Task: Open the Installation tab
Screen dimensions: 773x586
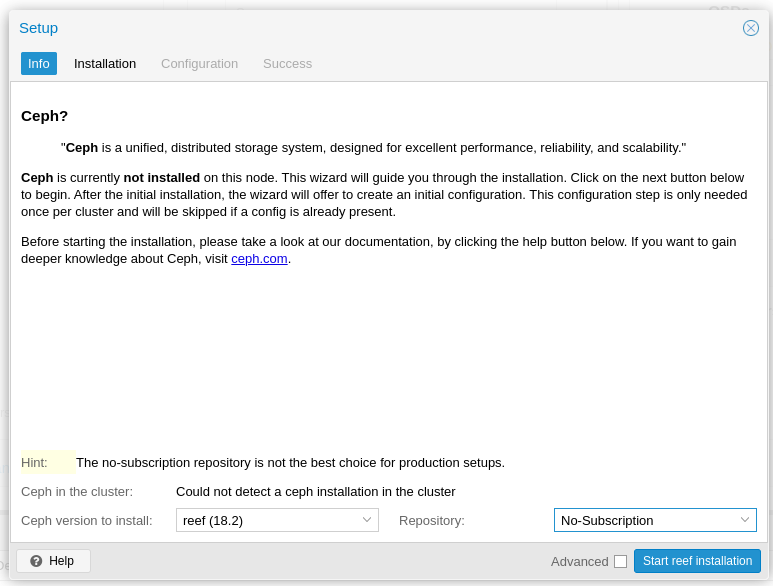Action: [105, 64]
